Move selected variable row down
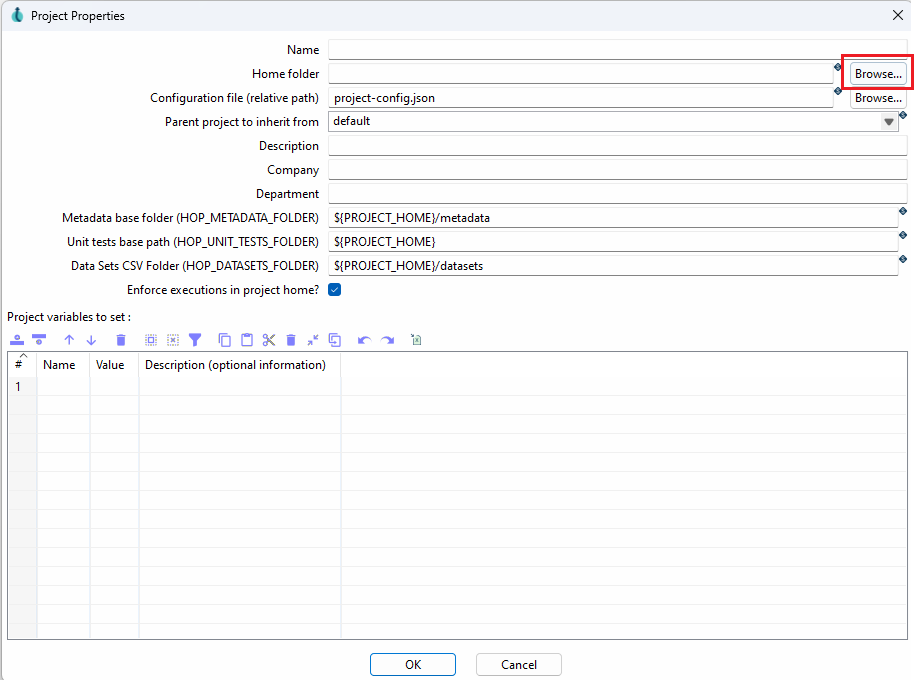 pos(91,340)
